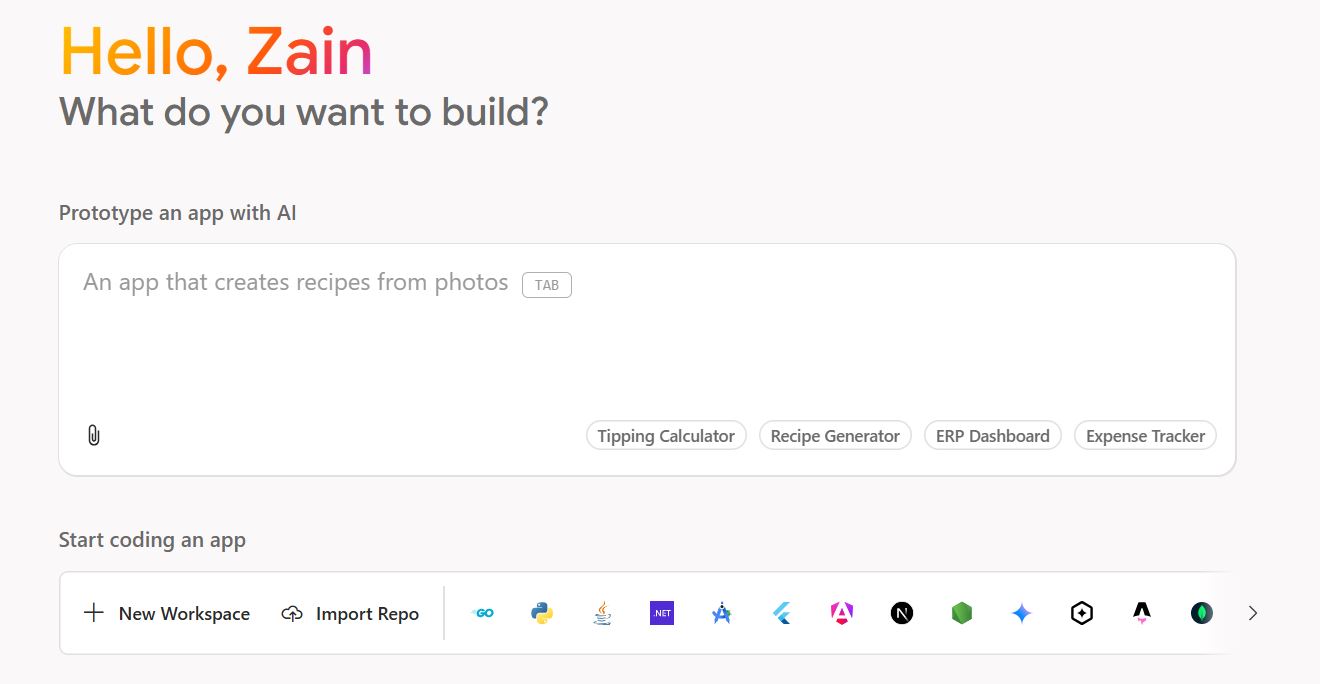Create a New Workspace
Screen dimensions: 1320x684
point(167,613)
